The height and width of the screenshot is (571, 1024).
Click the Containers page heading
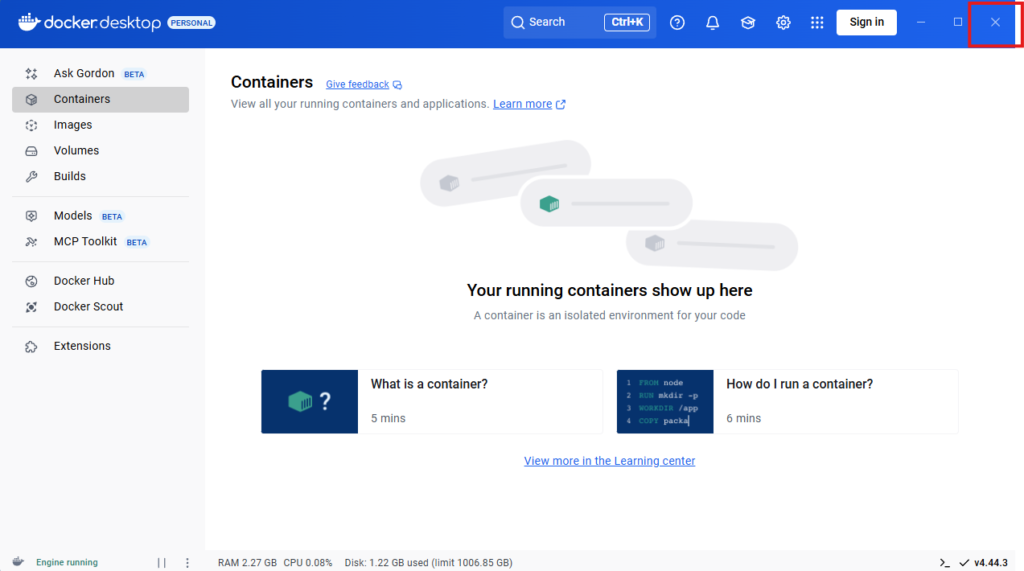click(272, 82)
